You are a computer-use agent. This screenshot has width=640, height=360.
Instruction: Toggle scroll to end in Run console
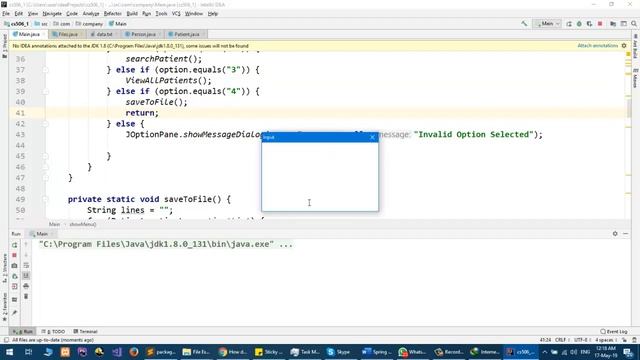(x=26, y=276)
